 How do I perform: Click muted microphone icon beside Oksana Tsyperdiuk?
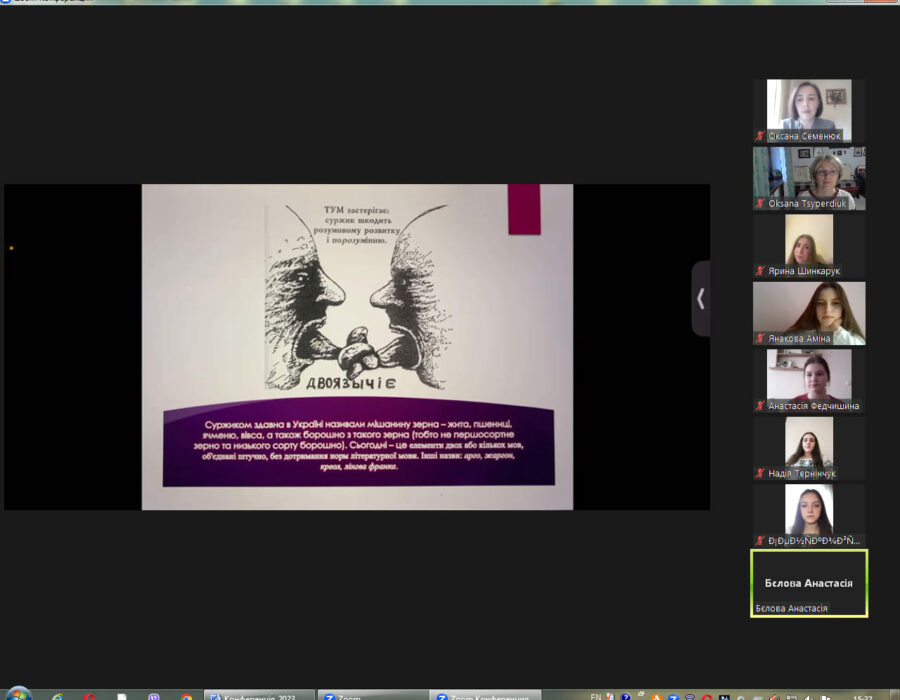(760, 204)
